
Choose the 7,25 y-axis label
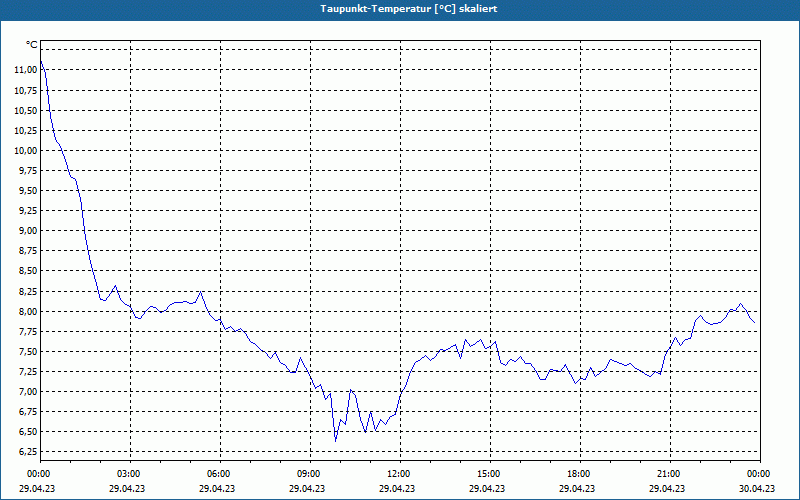click(28, 372)
